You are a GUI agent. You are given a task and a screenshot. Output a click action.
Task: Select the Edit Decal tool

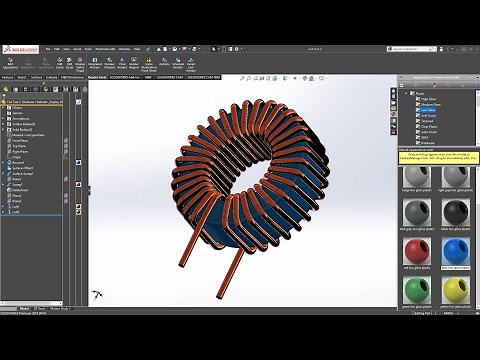tap(69, 63)
